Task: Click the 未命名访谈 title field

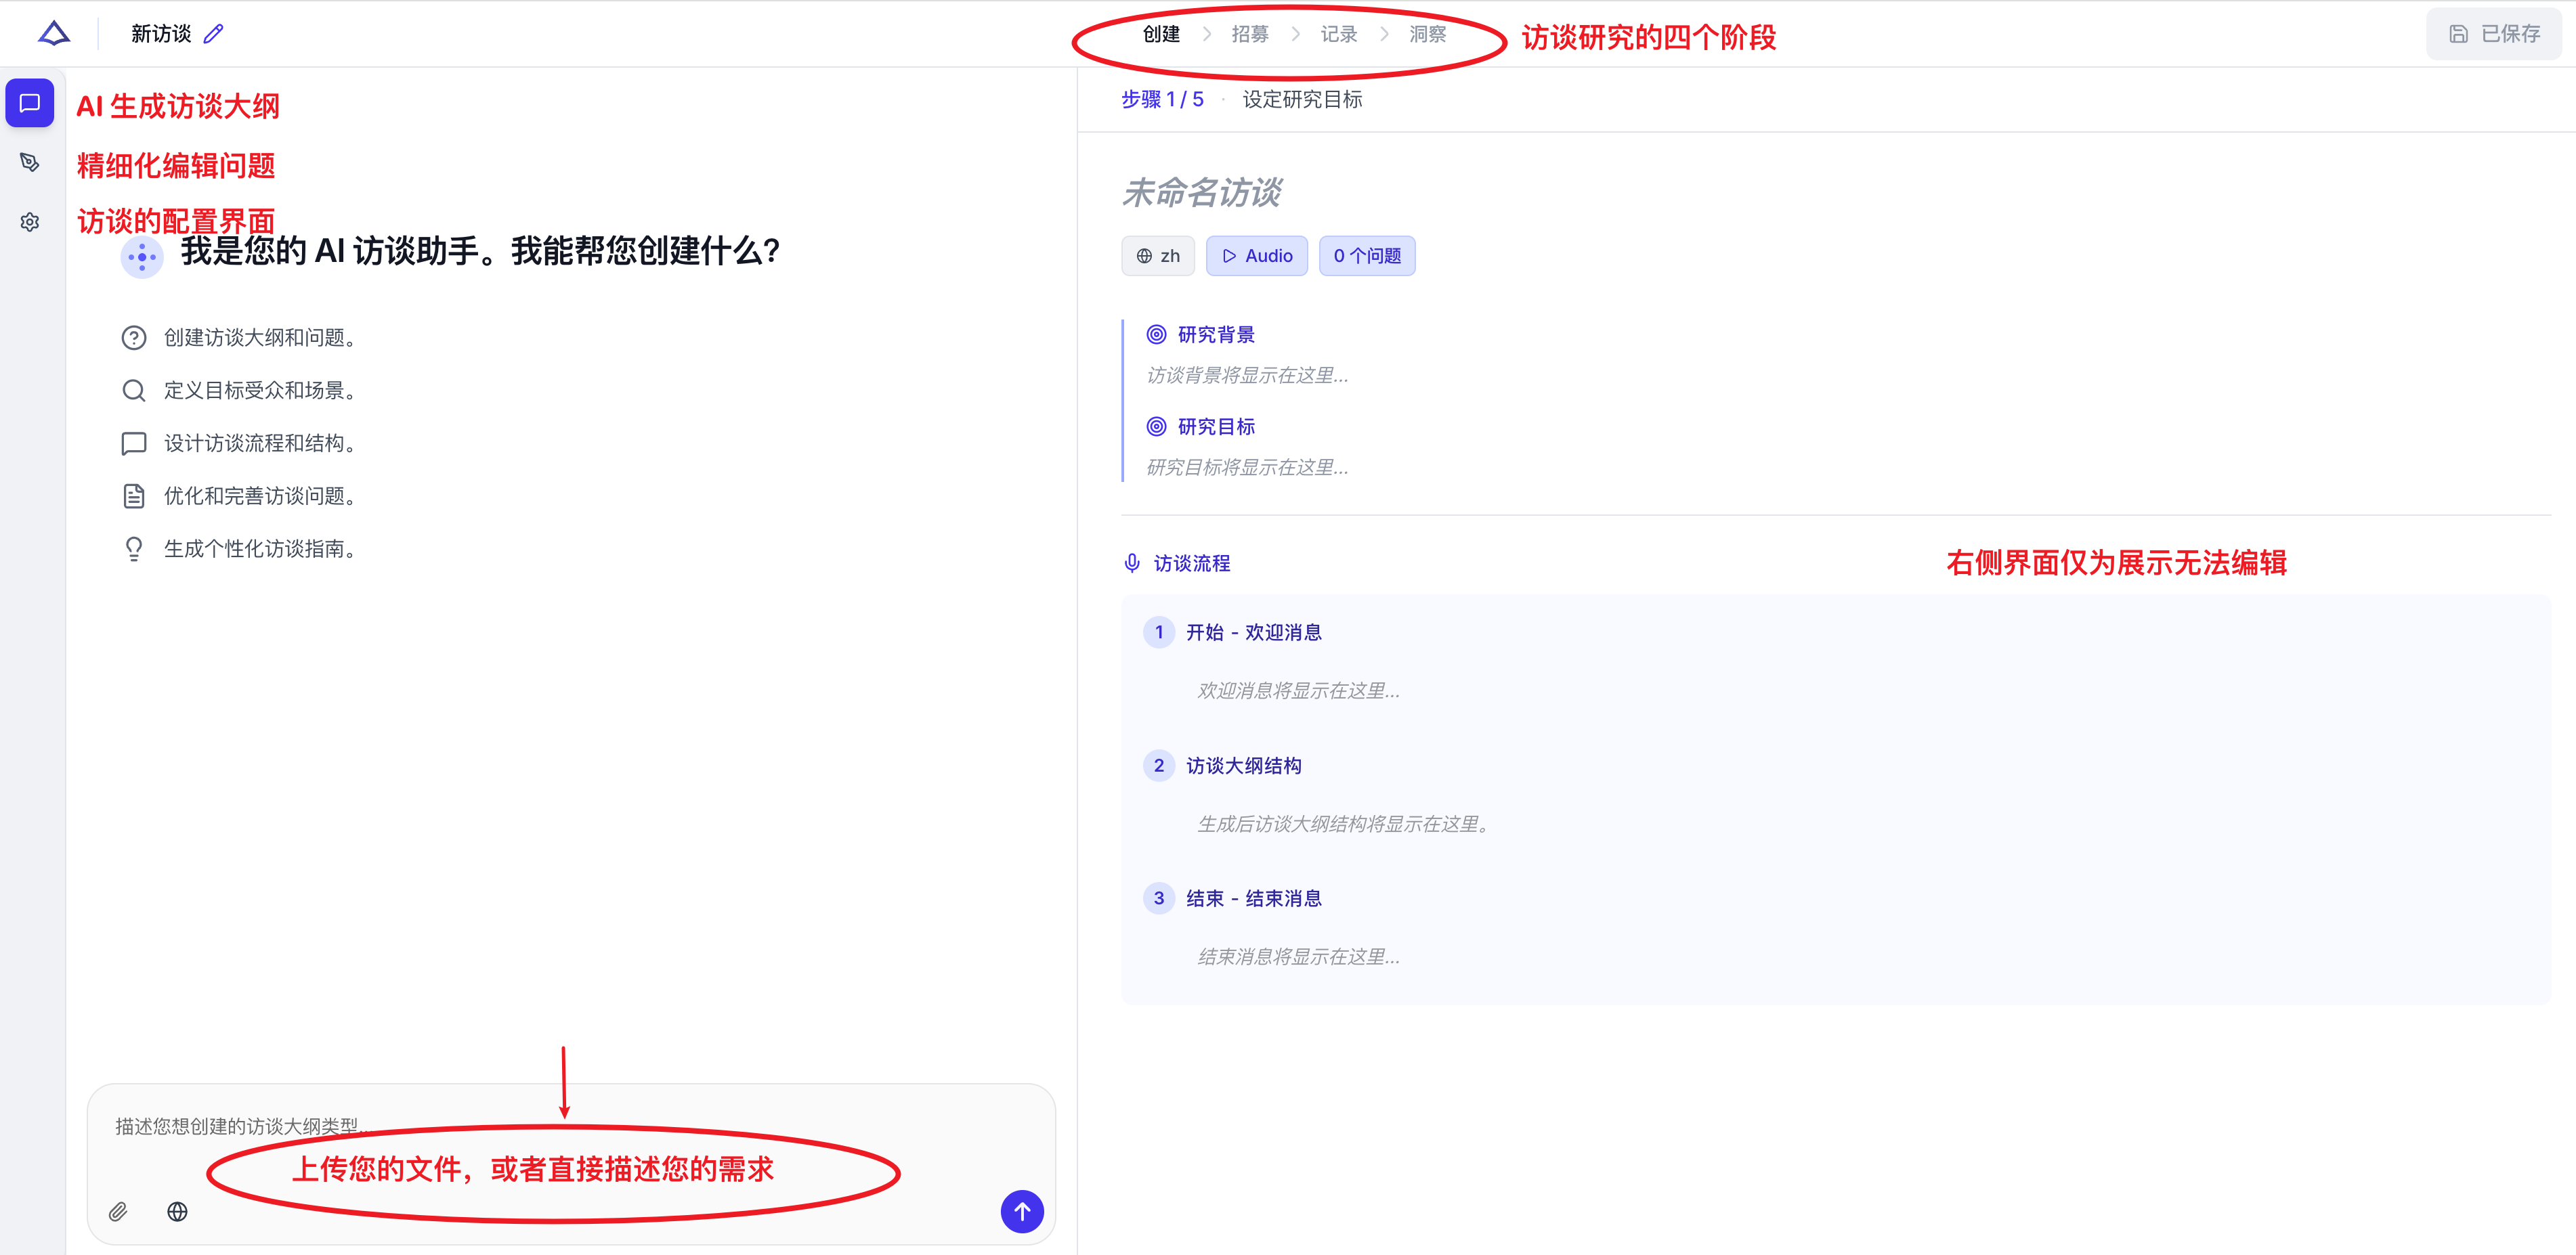Action: [1202, 193]
